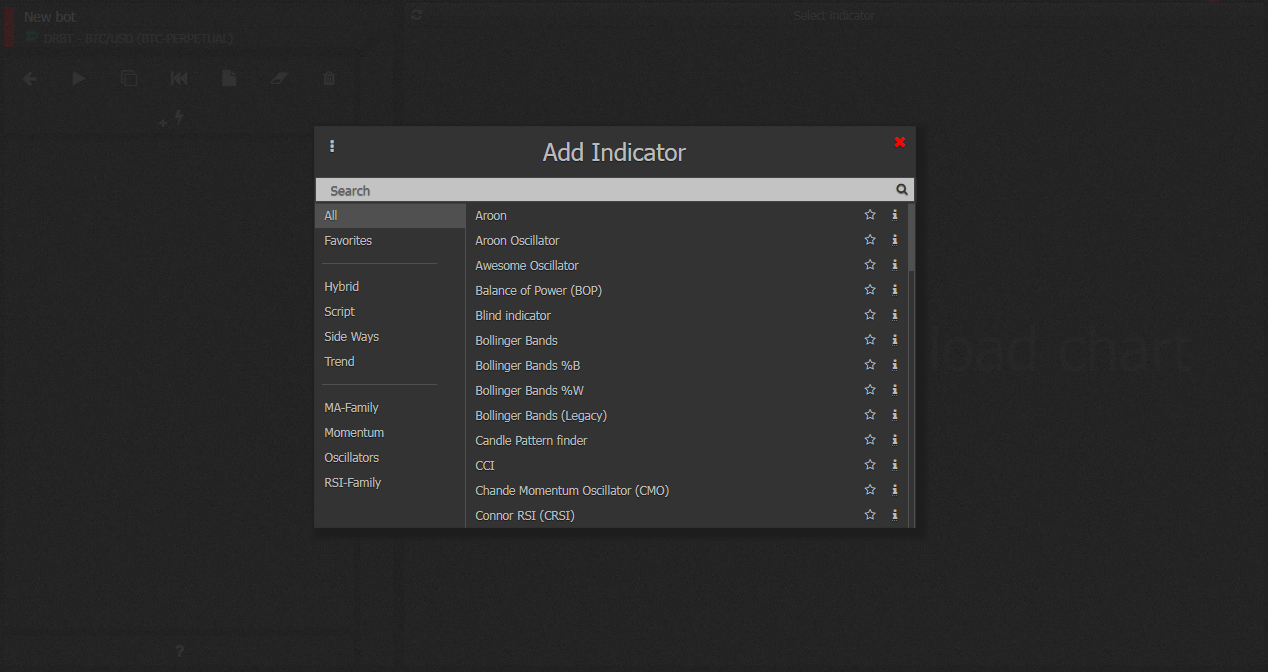Click the play button in bot toolbar
Image resolution: width=1268 pixels, height=672 pixels.
point(79,78)
